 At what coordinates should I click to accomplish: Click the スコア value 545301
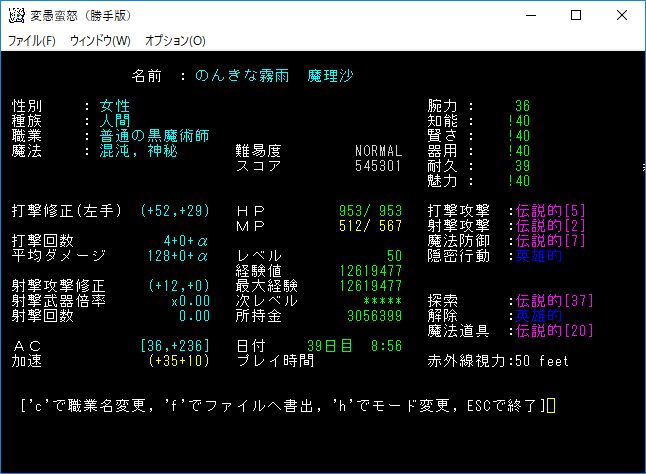[378, 166]
